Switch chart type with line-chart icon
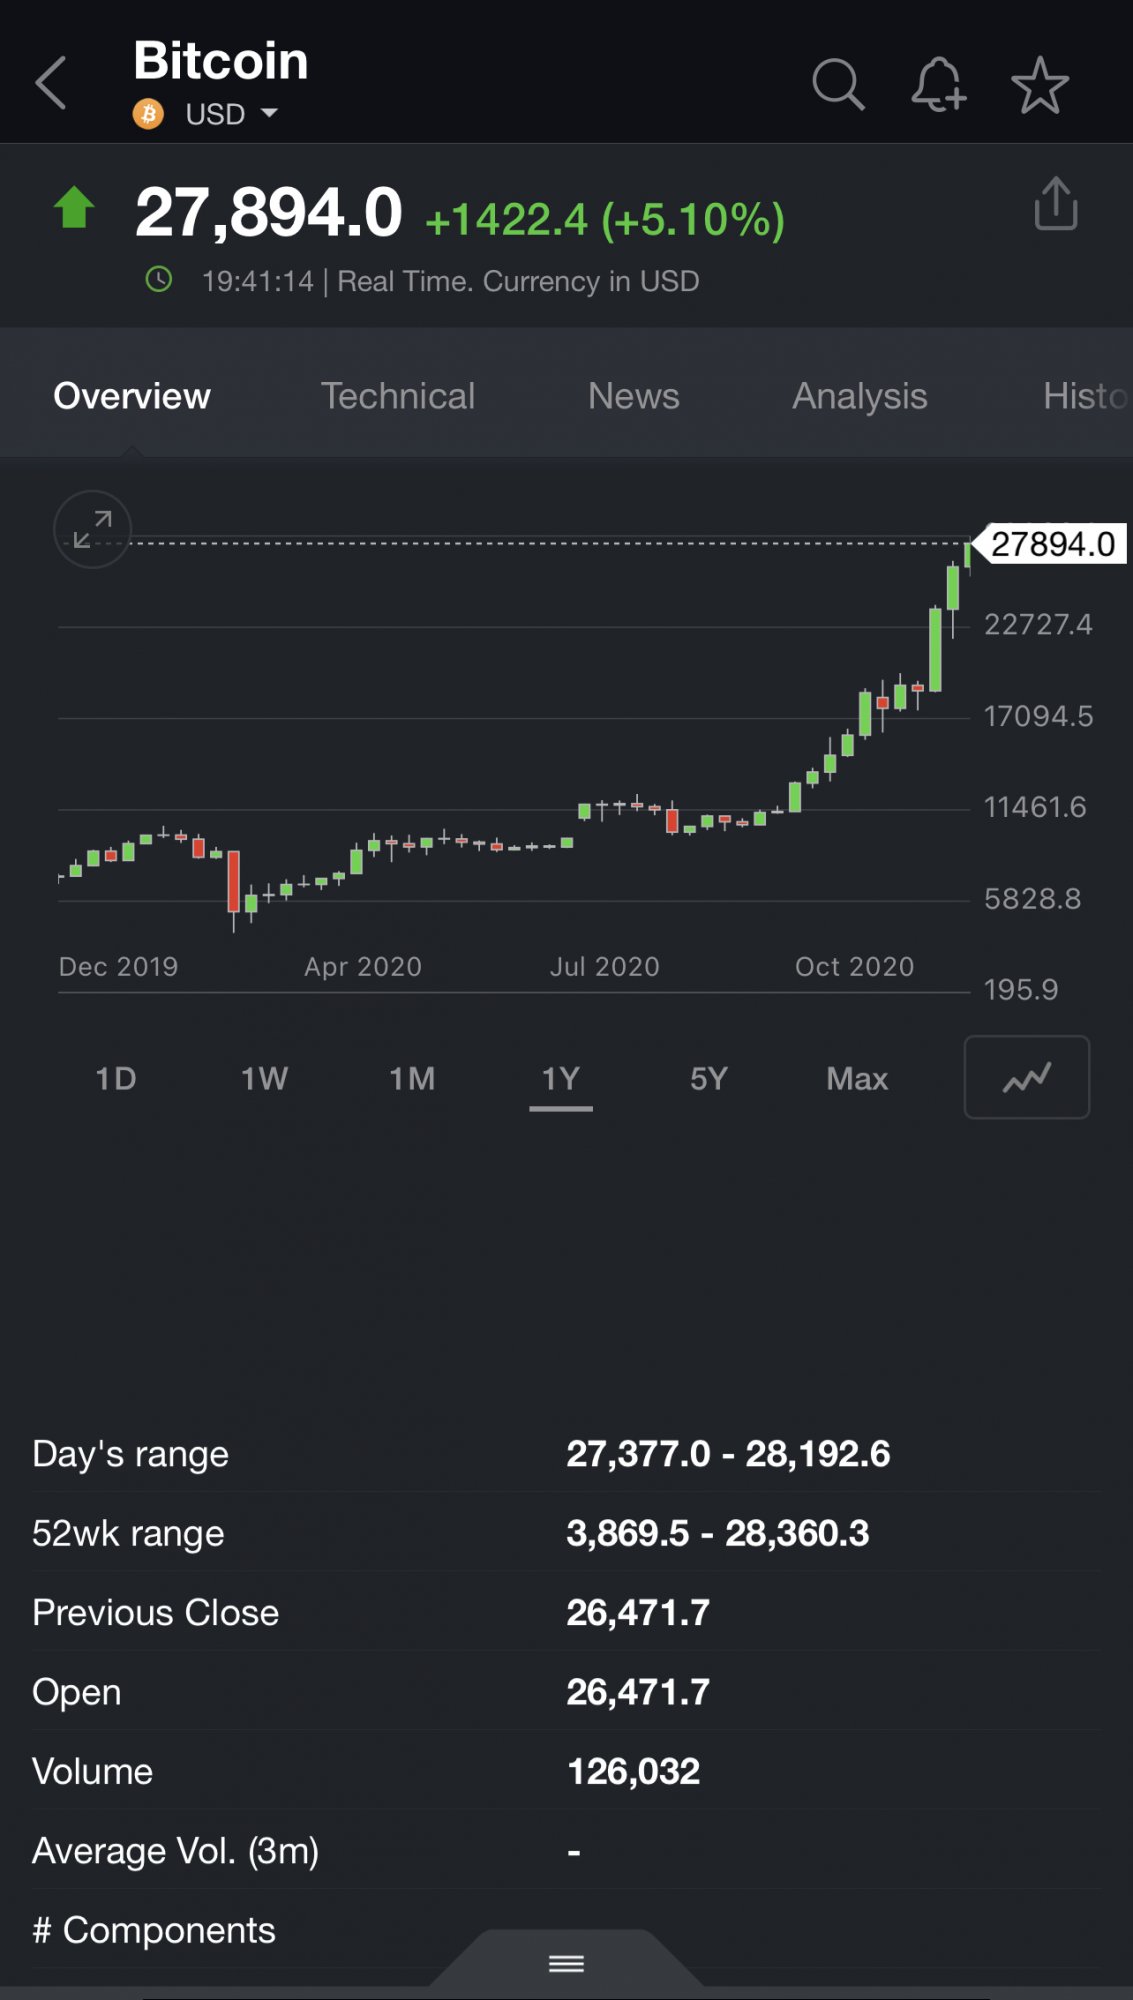Viewport: 1133px width, 2000px height. point(1026,1077)
